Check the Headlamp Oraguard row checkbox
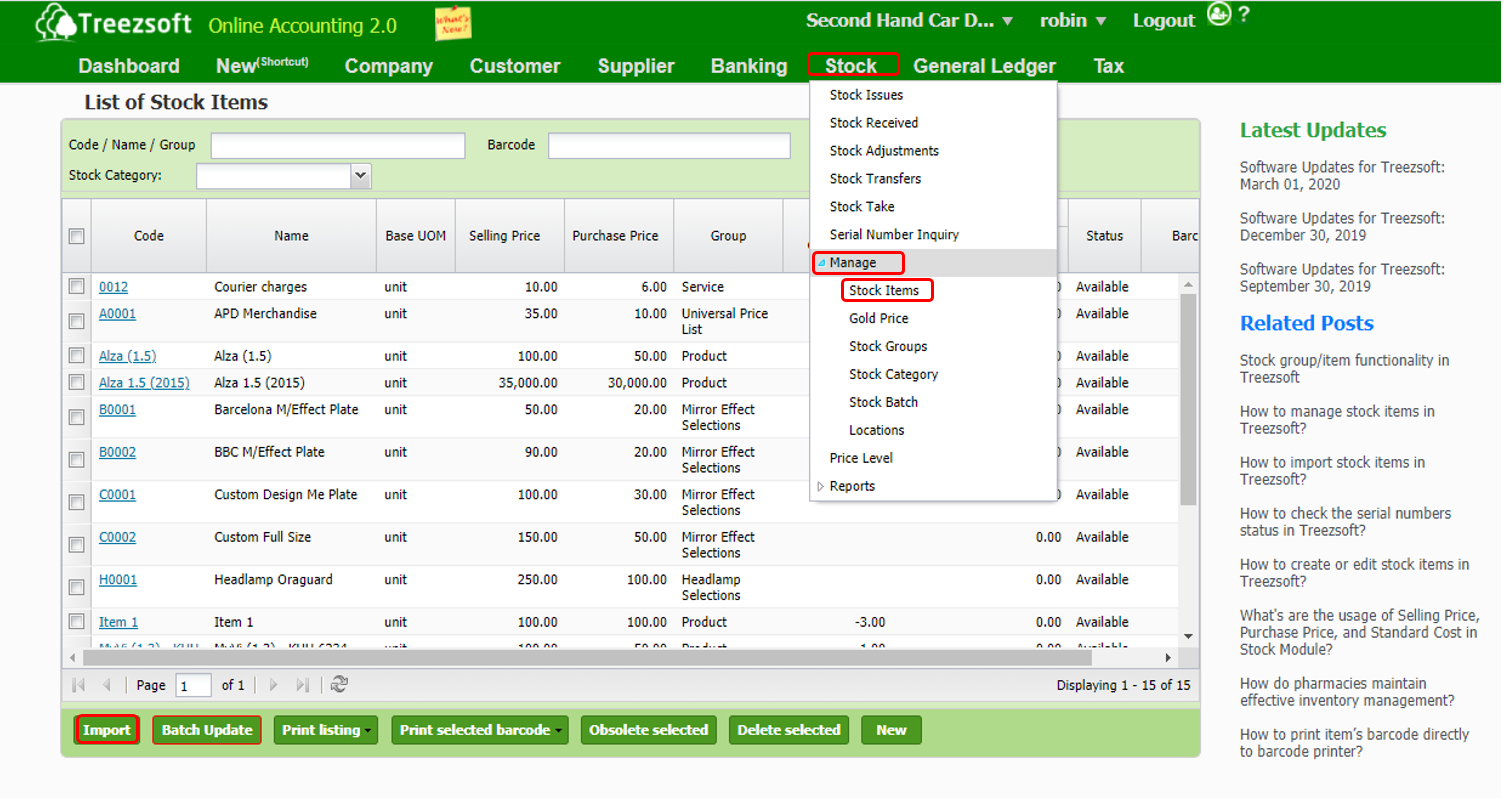 click(76, 587)
